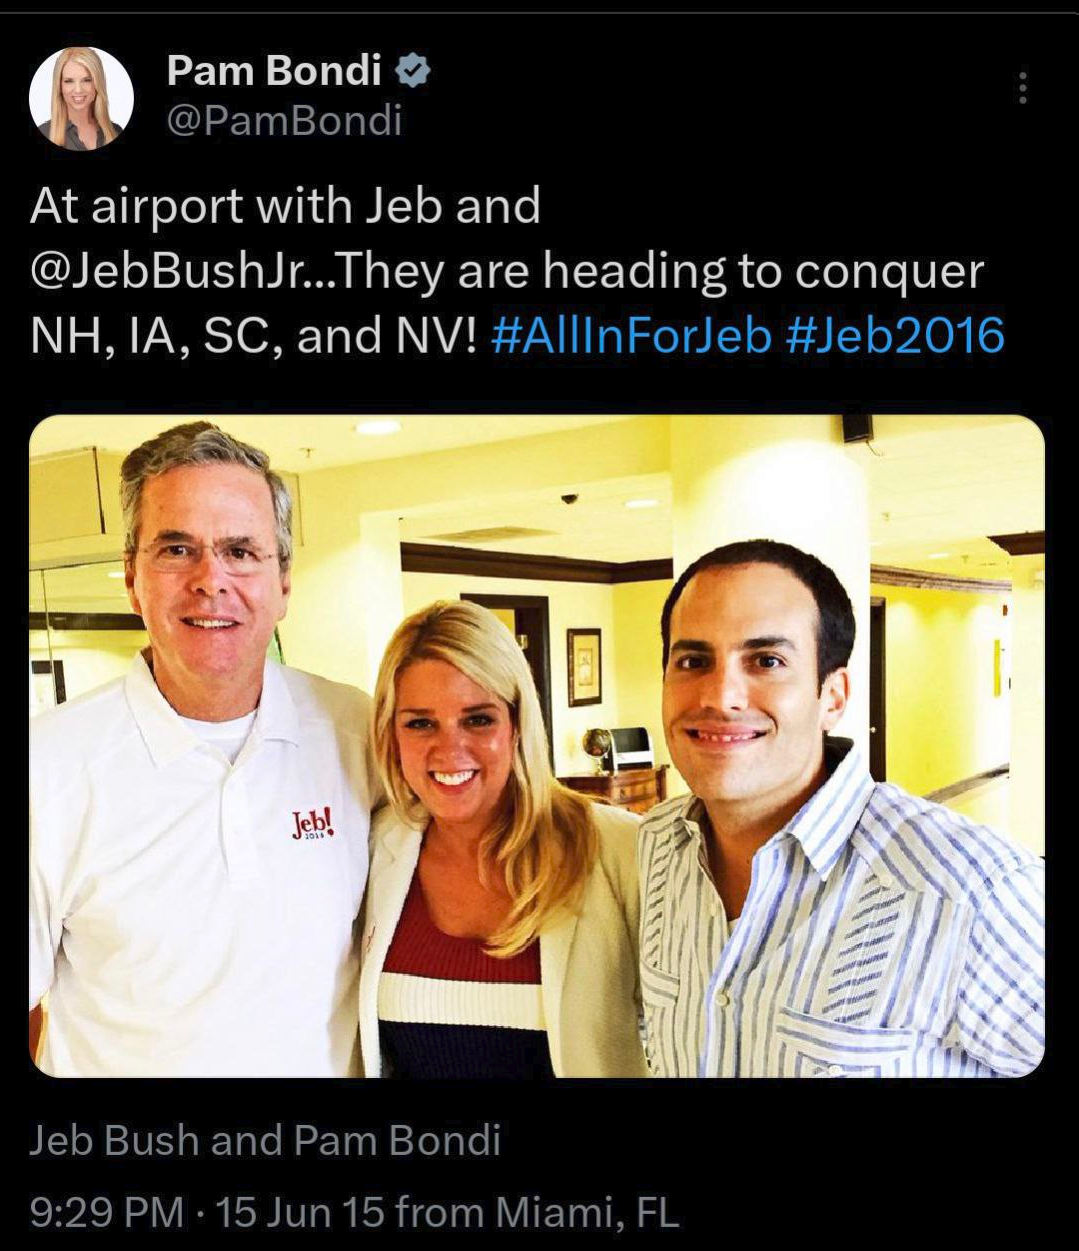This screenshot has height=1251, width=1079.
Task: Click the 'Jeb Bush and Pam Bondi' caption
Action: pyautogui.click(x=265, y=1140)
